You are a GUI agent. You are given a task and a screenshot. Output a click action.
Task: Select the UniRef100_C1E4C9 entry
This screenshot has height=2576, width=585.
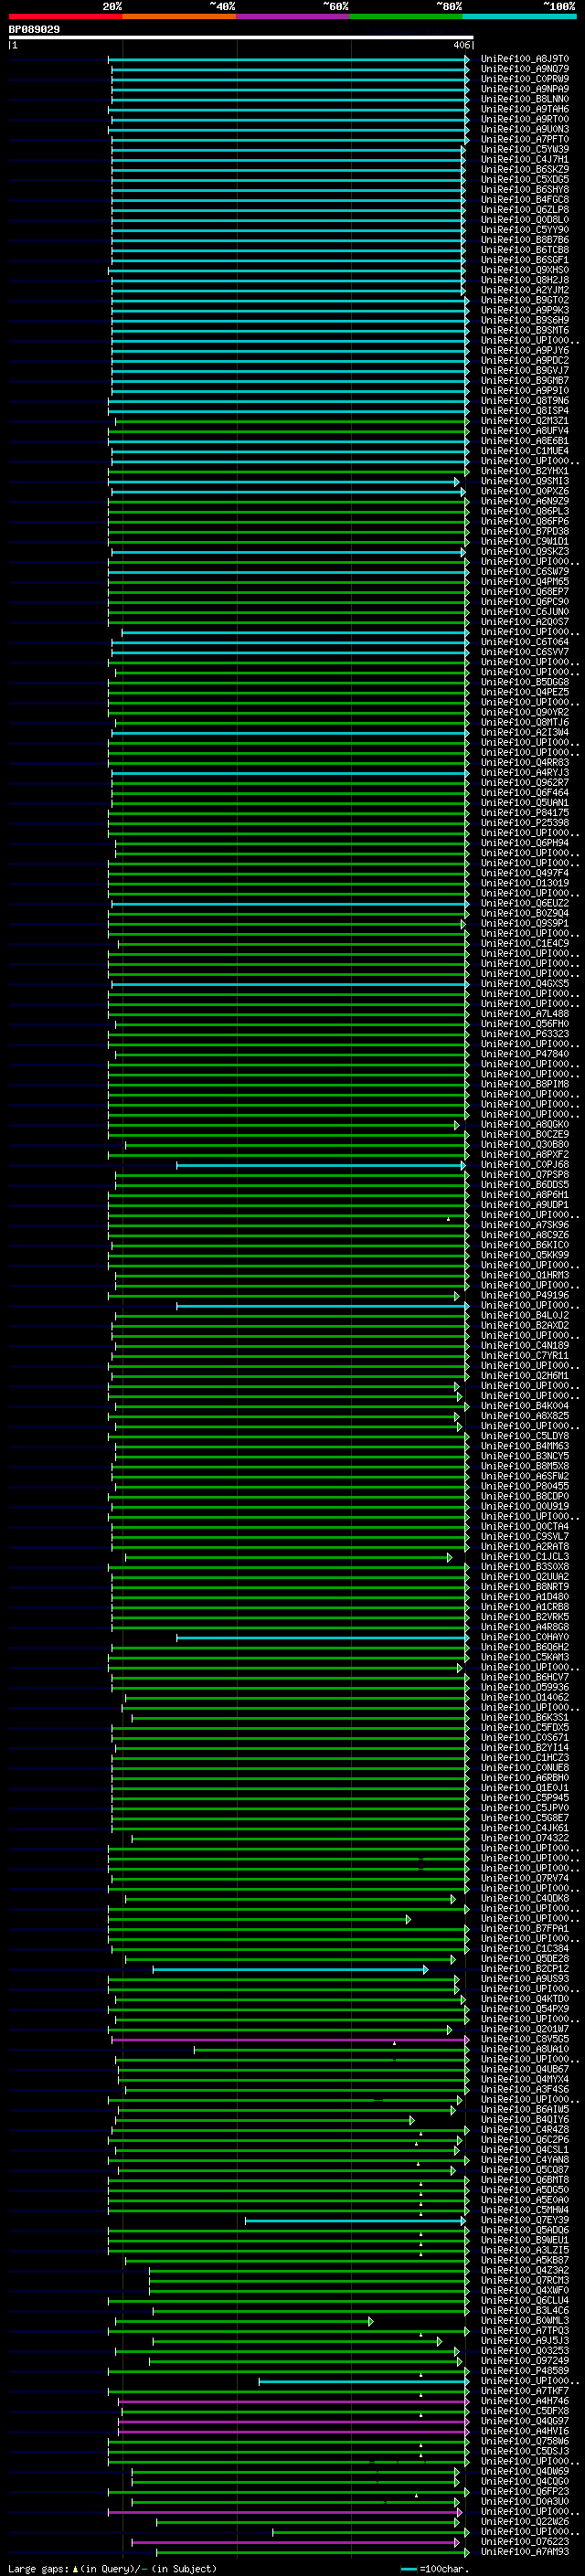[524, 943]
